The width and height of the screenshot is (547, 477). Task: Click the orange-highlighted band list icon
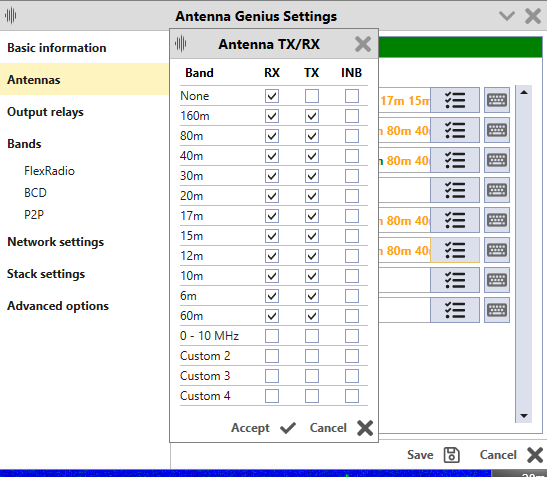(455, 250)
